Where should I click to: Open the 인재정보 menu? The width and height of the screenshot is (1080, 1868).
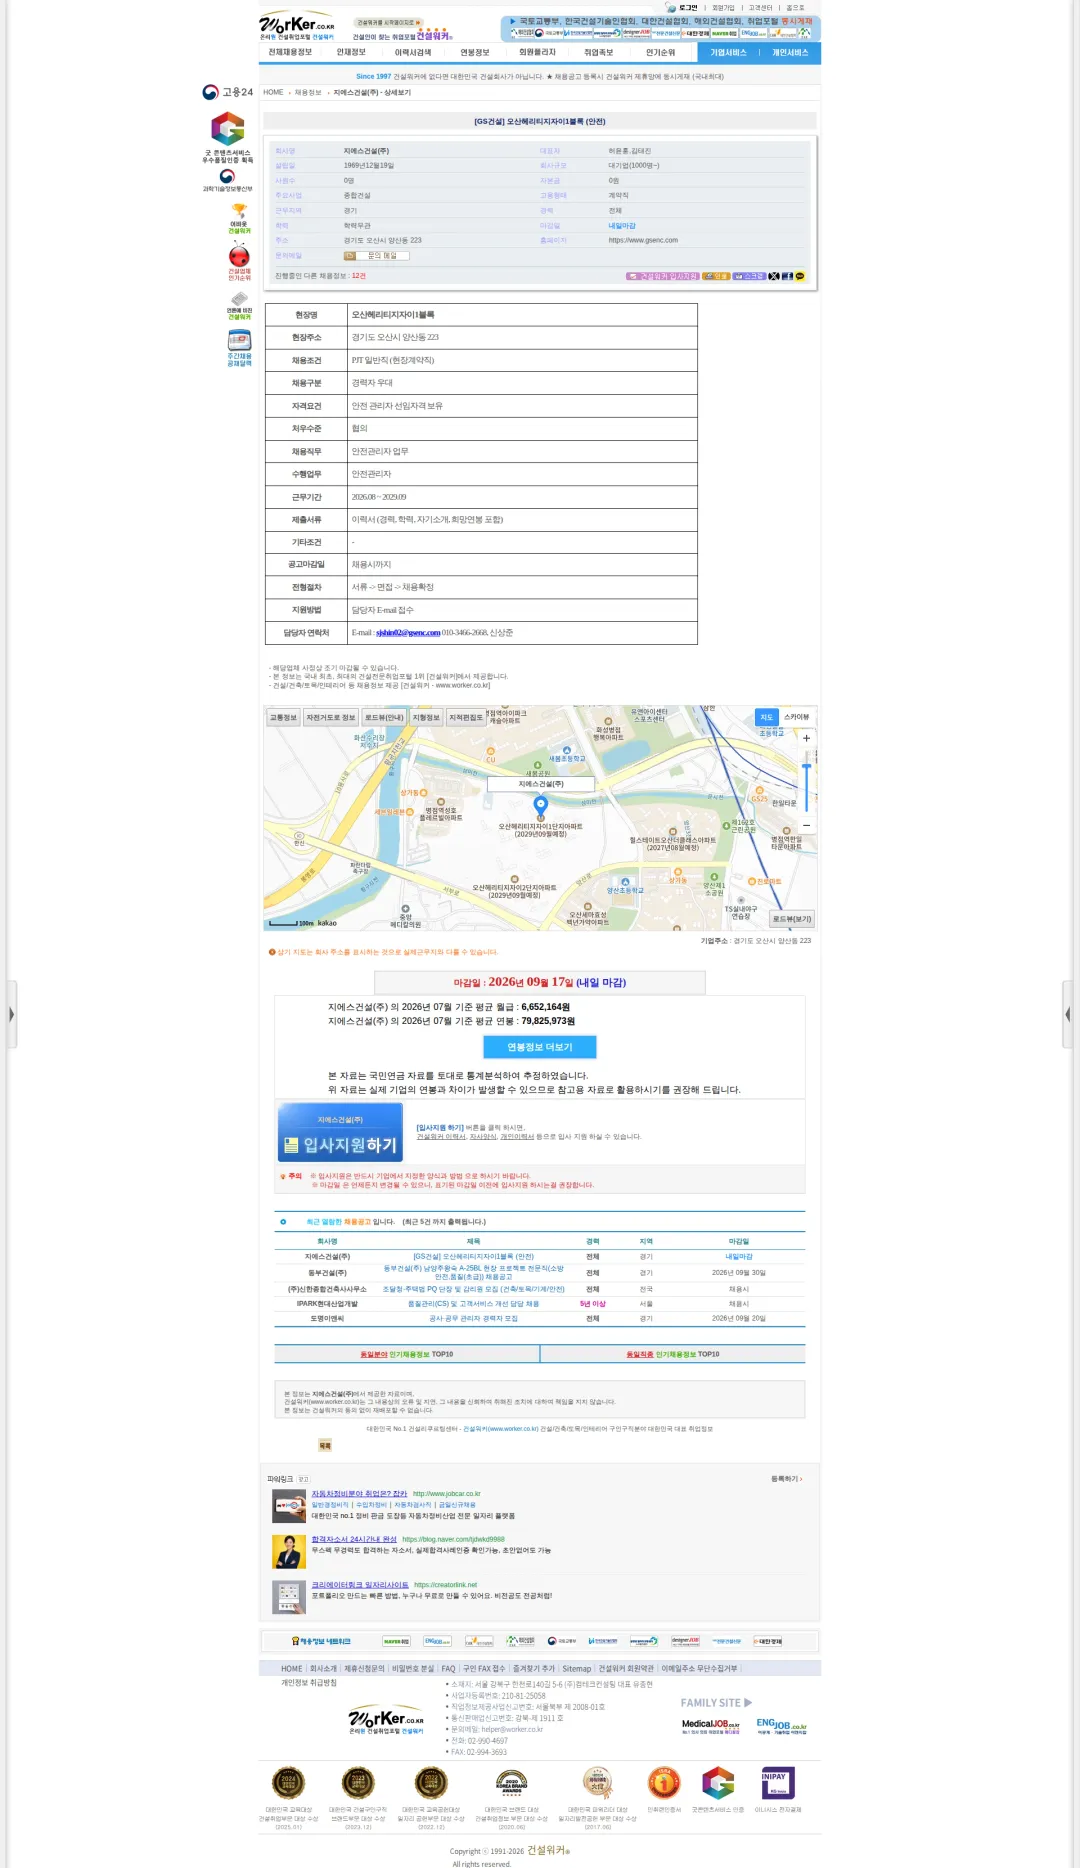click(351, 52)
